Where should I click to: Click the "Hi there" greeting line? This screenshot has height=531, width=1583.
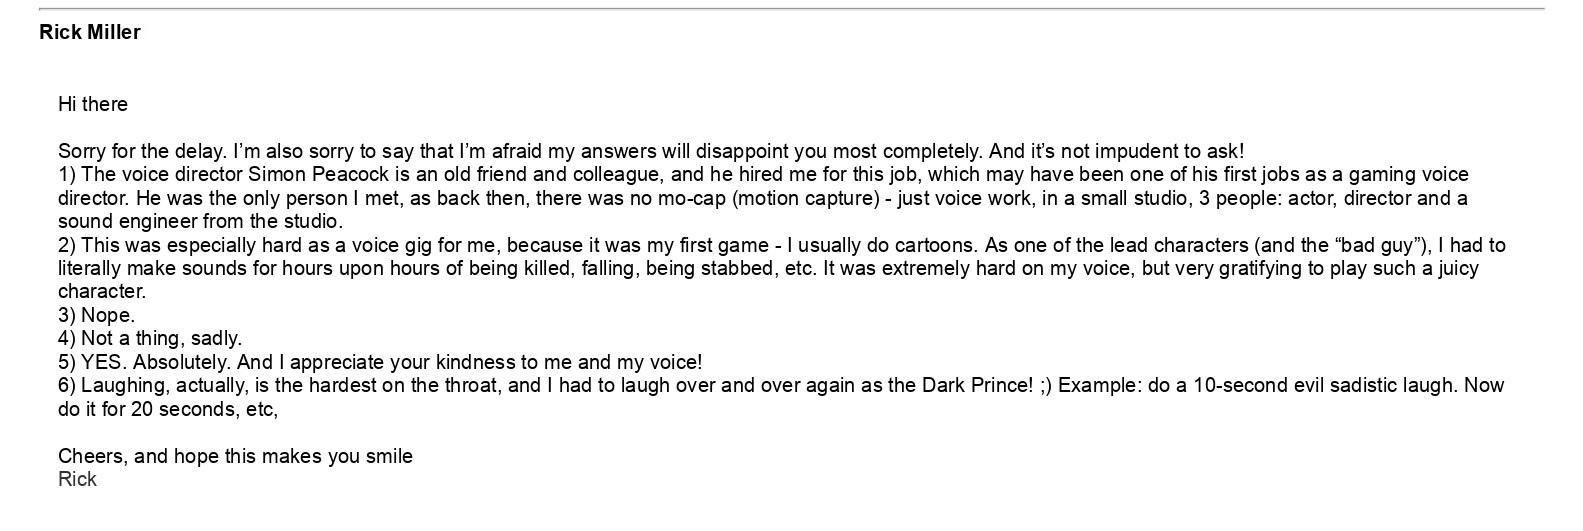(x=93, y=104)
